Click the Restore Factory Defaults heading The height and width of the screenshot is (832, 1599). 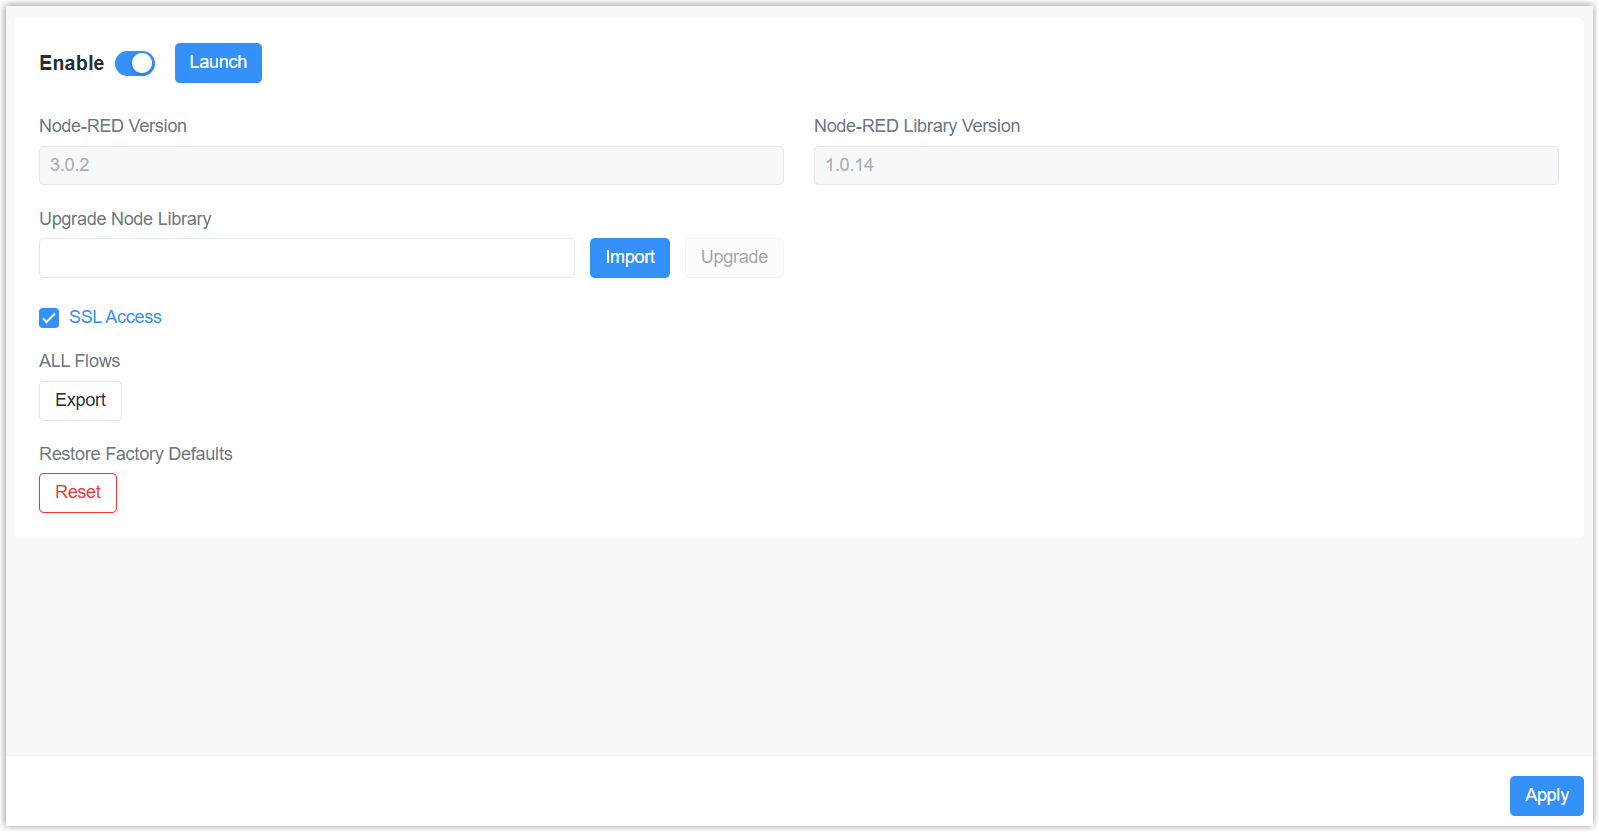(x=136, y=454)
